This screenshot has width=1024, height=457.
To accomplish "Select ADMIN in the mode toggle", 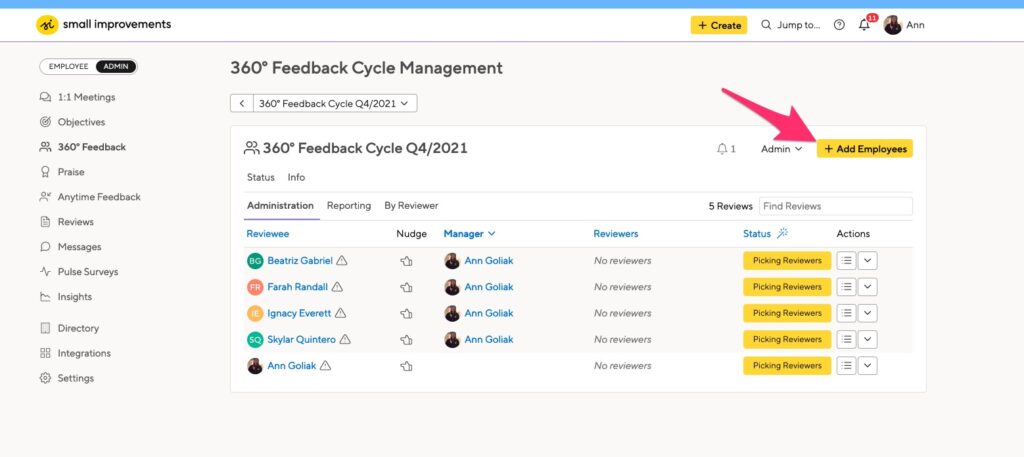I will [x=118, y=67].
